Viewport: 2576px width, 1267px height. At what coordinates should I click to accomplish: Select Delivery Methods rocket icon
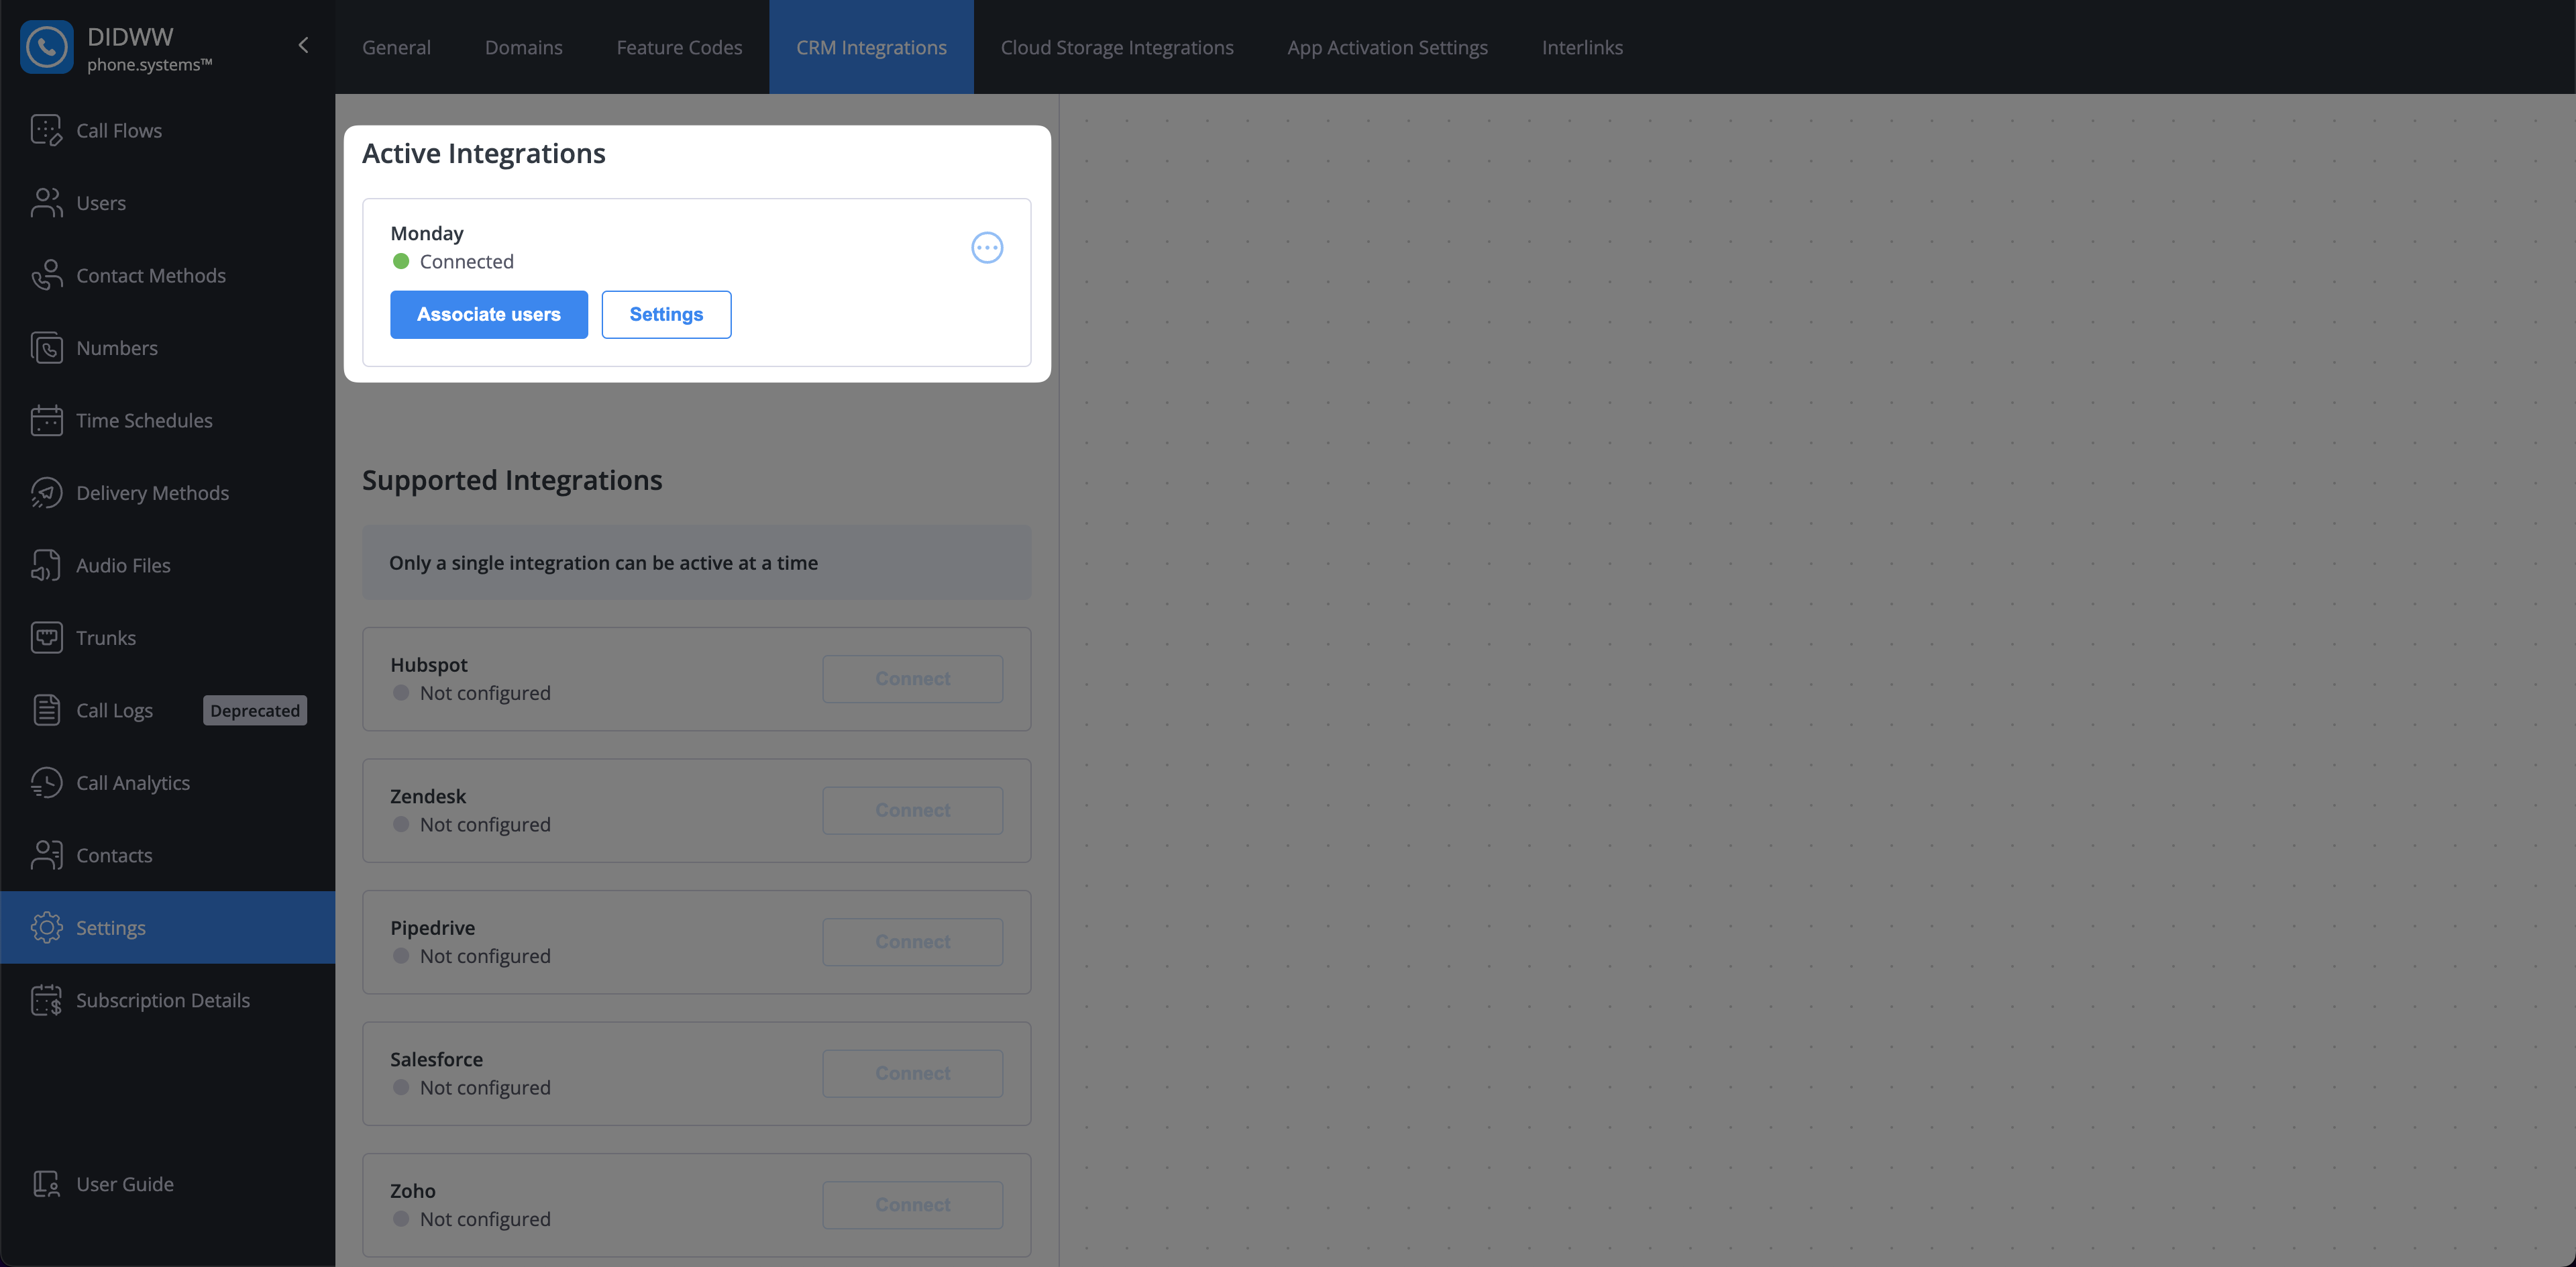click(x=46, y=493)
